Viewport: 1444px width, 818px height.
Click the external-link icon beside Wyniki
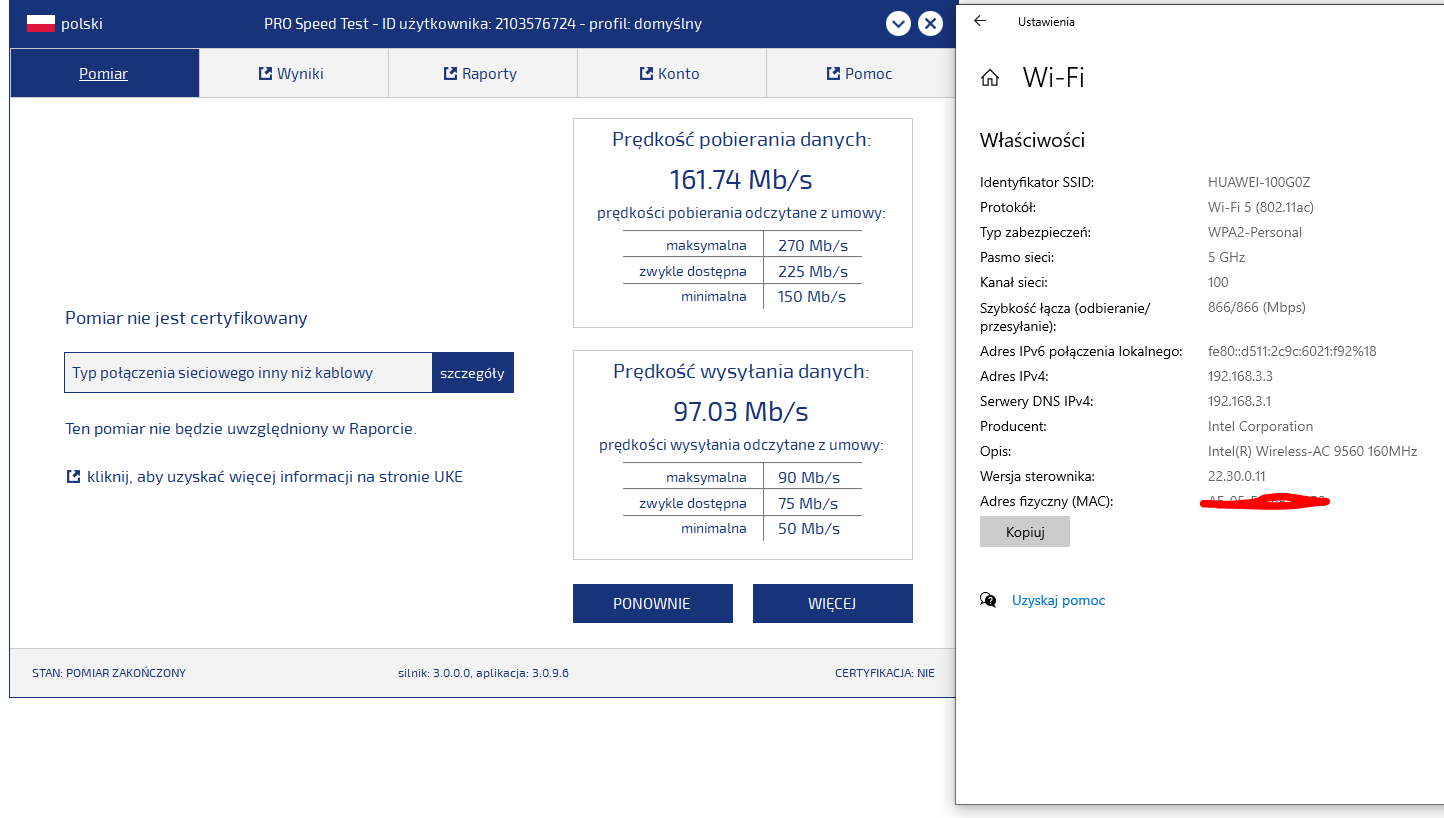(x=265, y=73)
